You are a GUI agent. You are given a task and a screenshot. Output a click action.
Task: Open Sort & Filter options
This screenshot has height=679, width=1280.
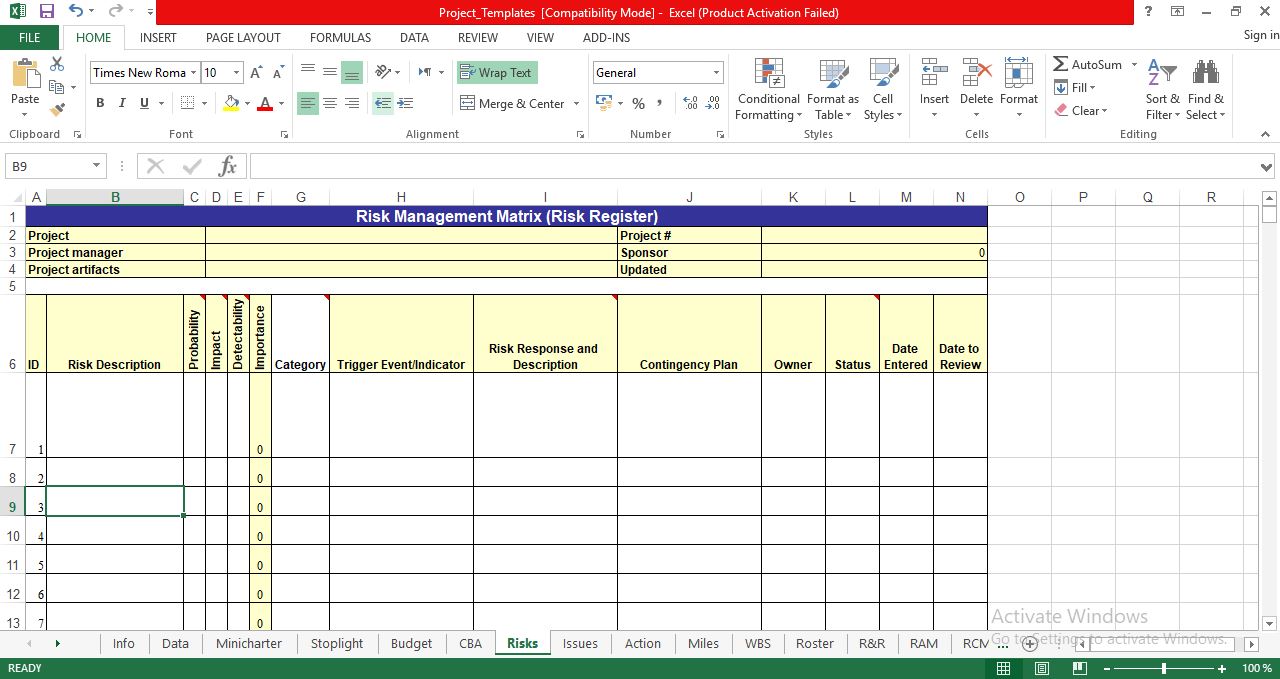[1161, 89]
